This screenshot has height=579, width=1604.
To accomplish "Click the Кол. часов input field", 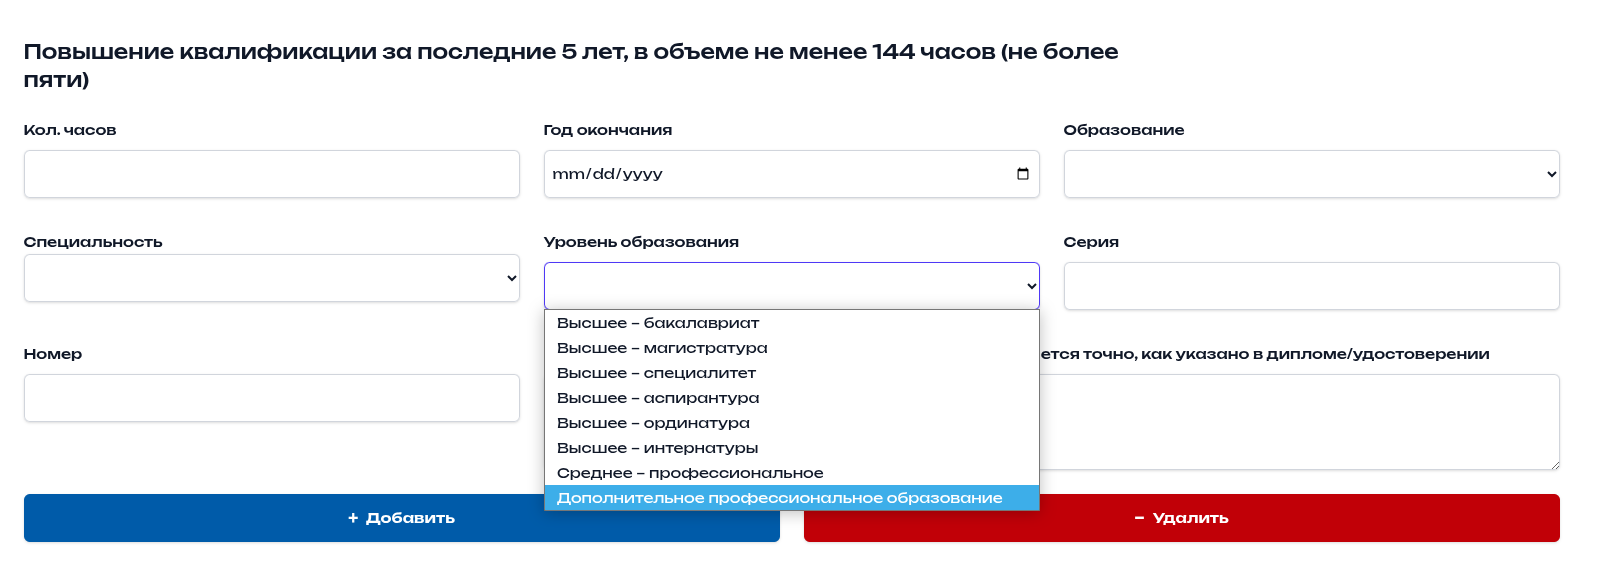I will click(271, 174).
